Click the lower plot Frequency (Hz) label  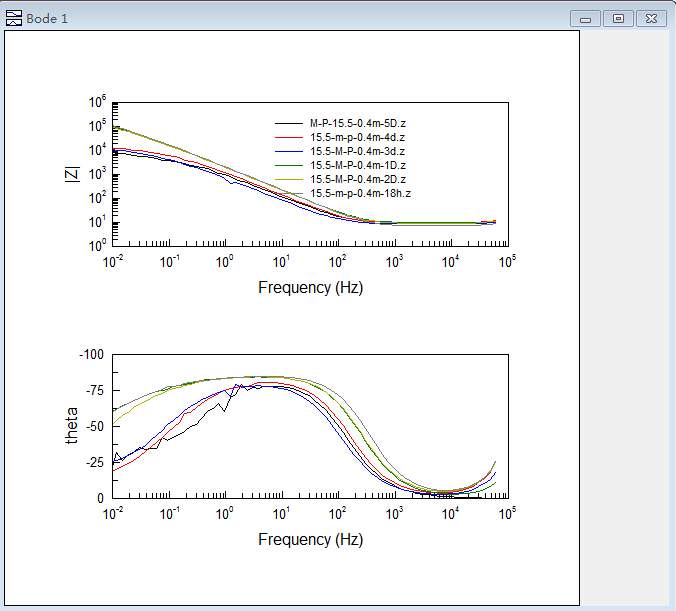(310, 539)
